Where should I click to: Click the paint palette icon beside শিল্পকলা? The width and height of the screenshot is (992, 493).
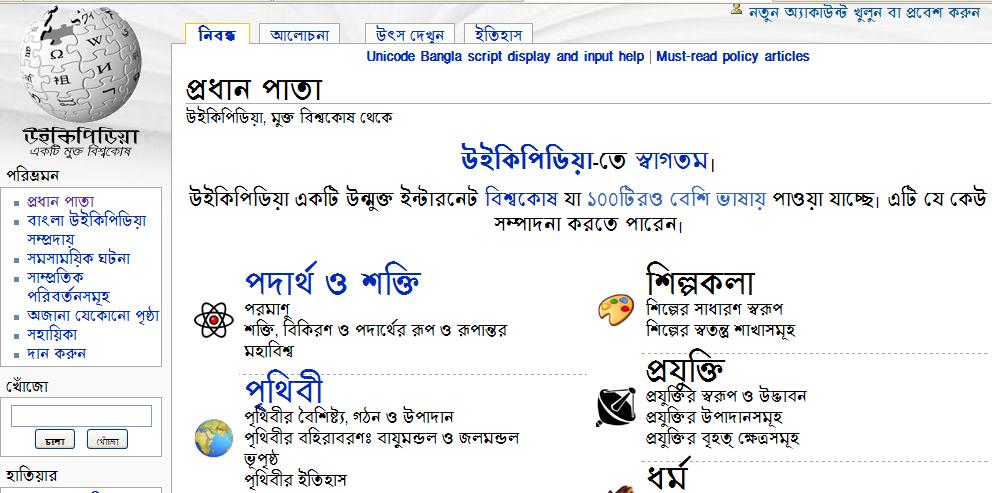point(616,310)
